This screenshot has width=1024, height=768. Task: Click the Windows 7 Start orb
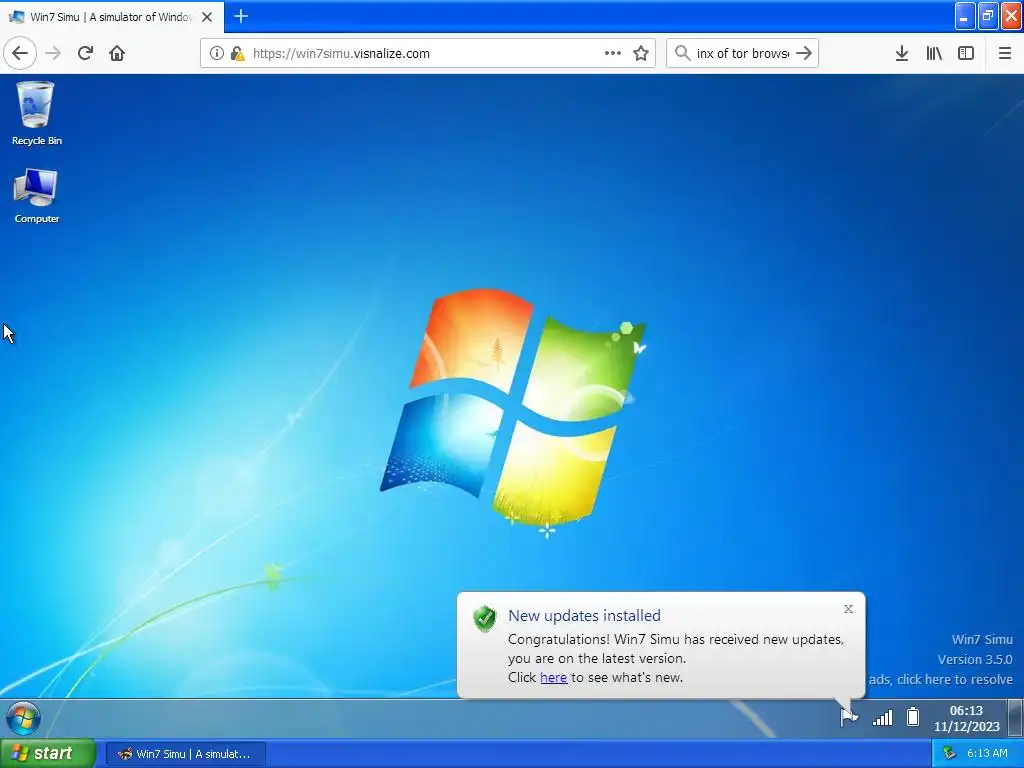24,718
